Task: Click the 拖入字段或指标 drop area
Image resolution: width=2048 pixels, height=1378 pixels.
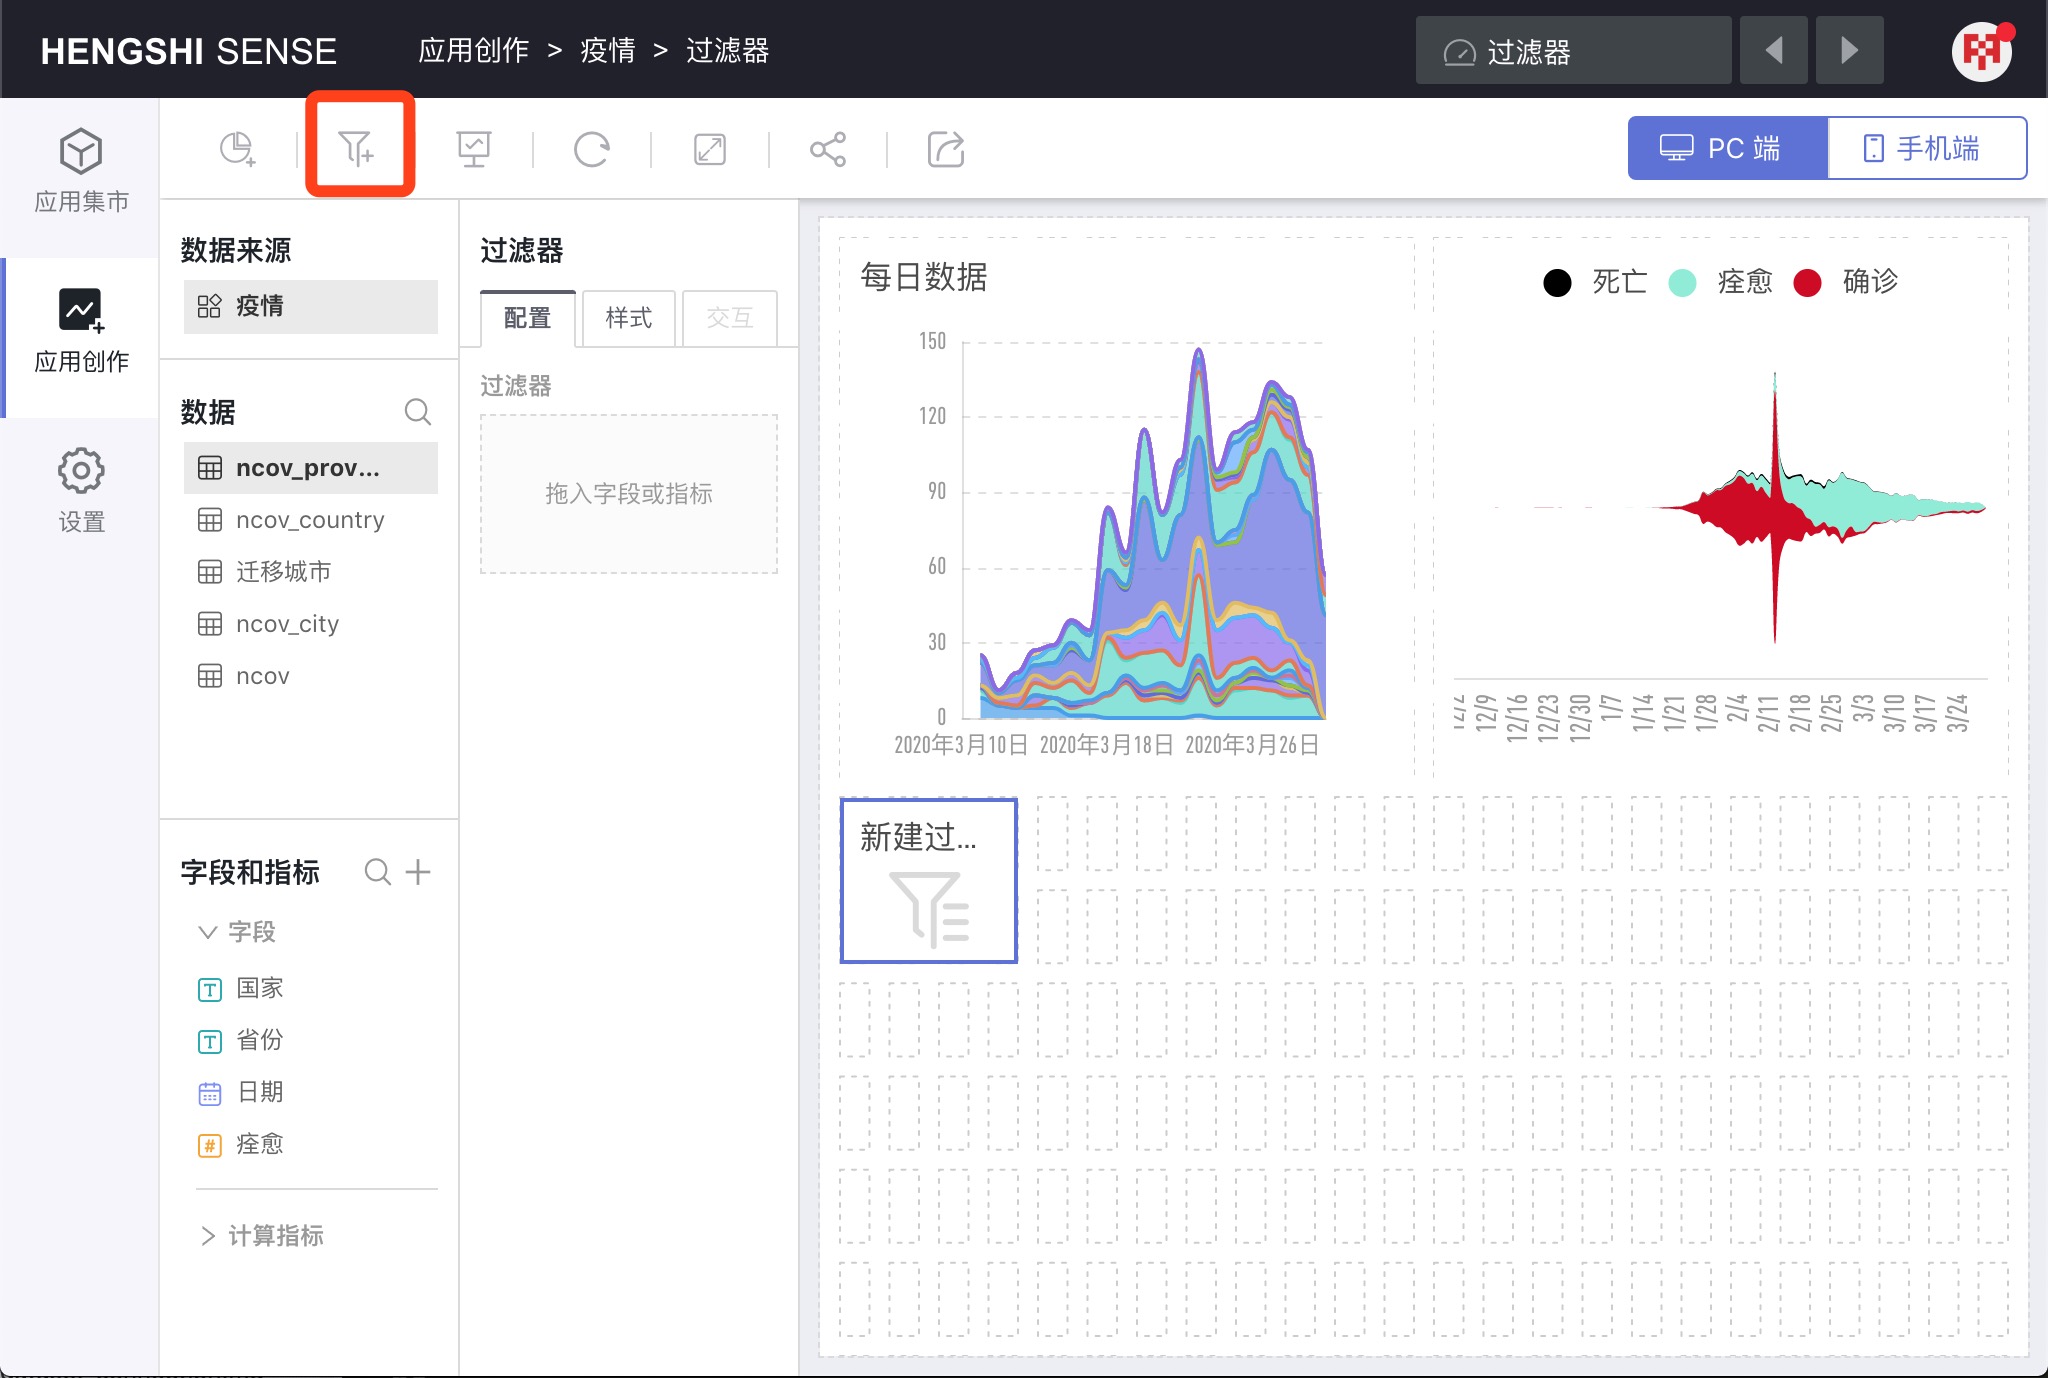Action: click(x=629, y=494)
